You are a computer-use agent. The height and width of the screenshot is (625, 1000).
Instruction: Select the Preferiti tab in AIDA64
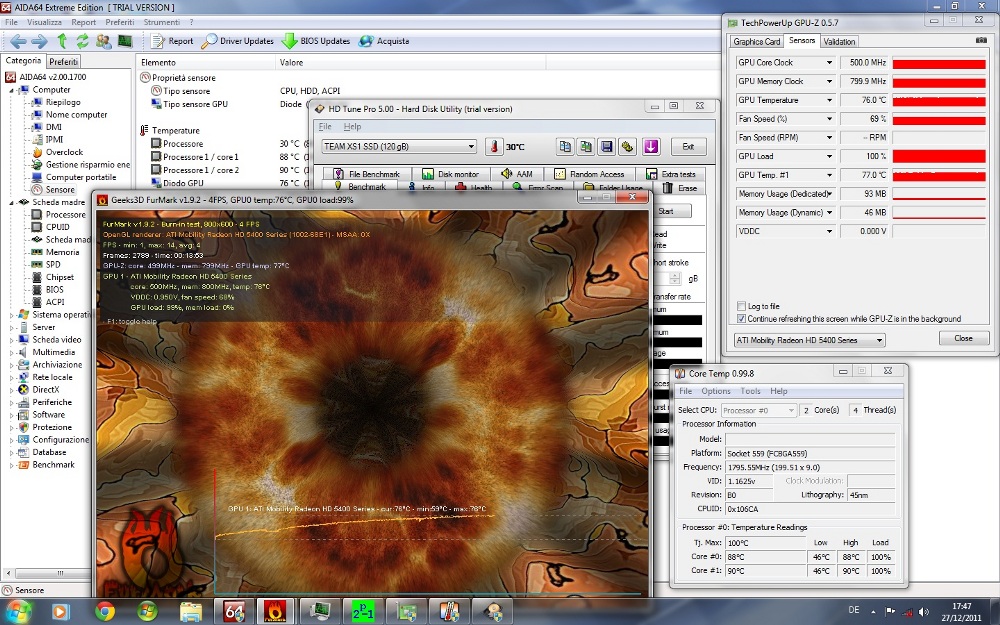pos(64,62)
